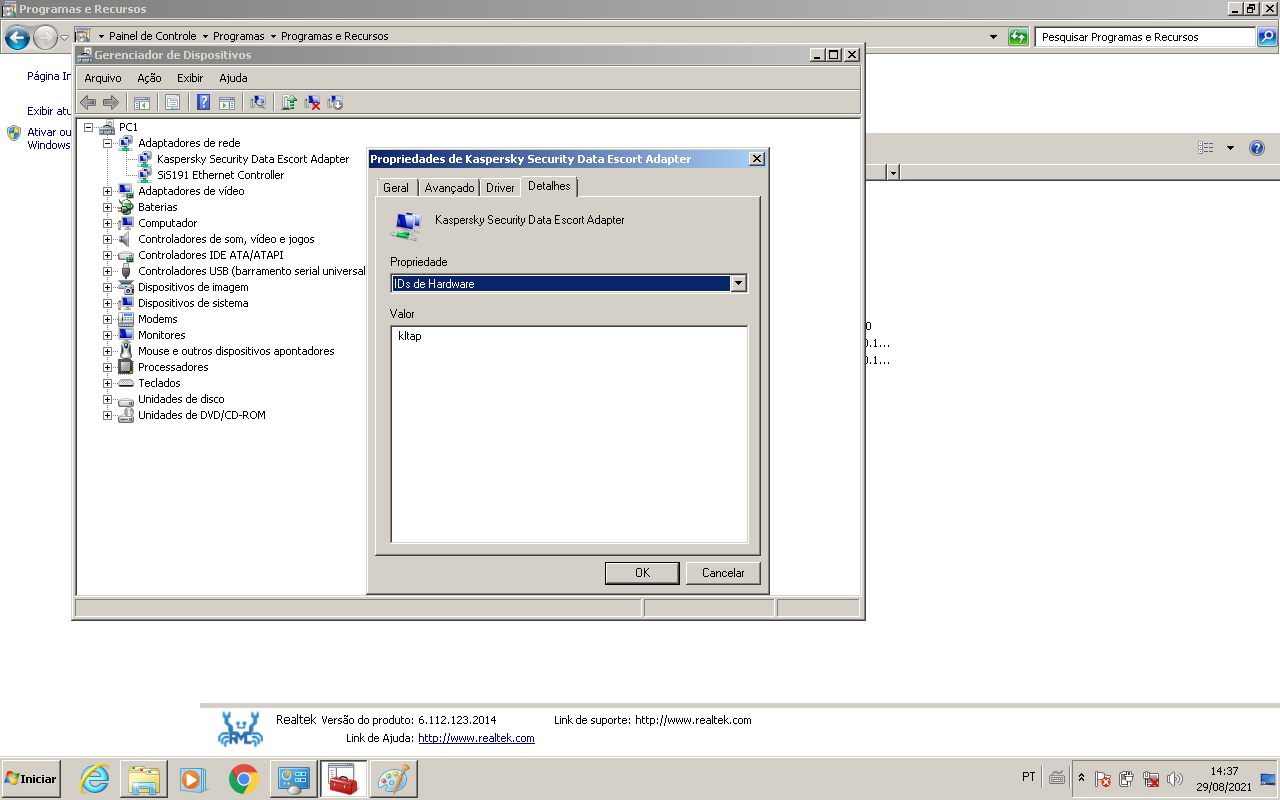This screenshot has width=1280, height=800.
Task: Open the Ação menu
Action: tap(149, 78)
